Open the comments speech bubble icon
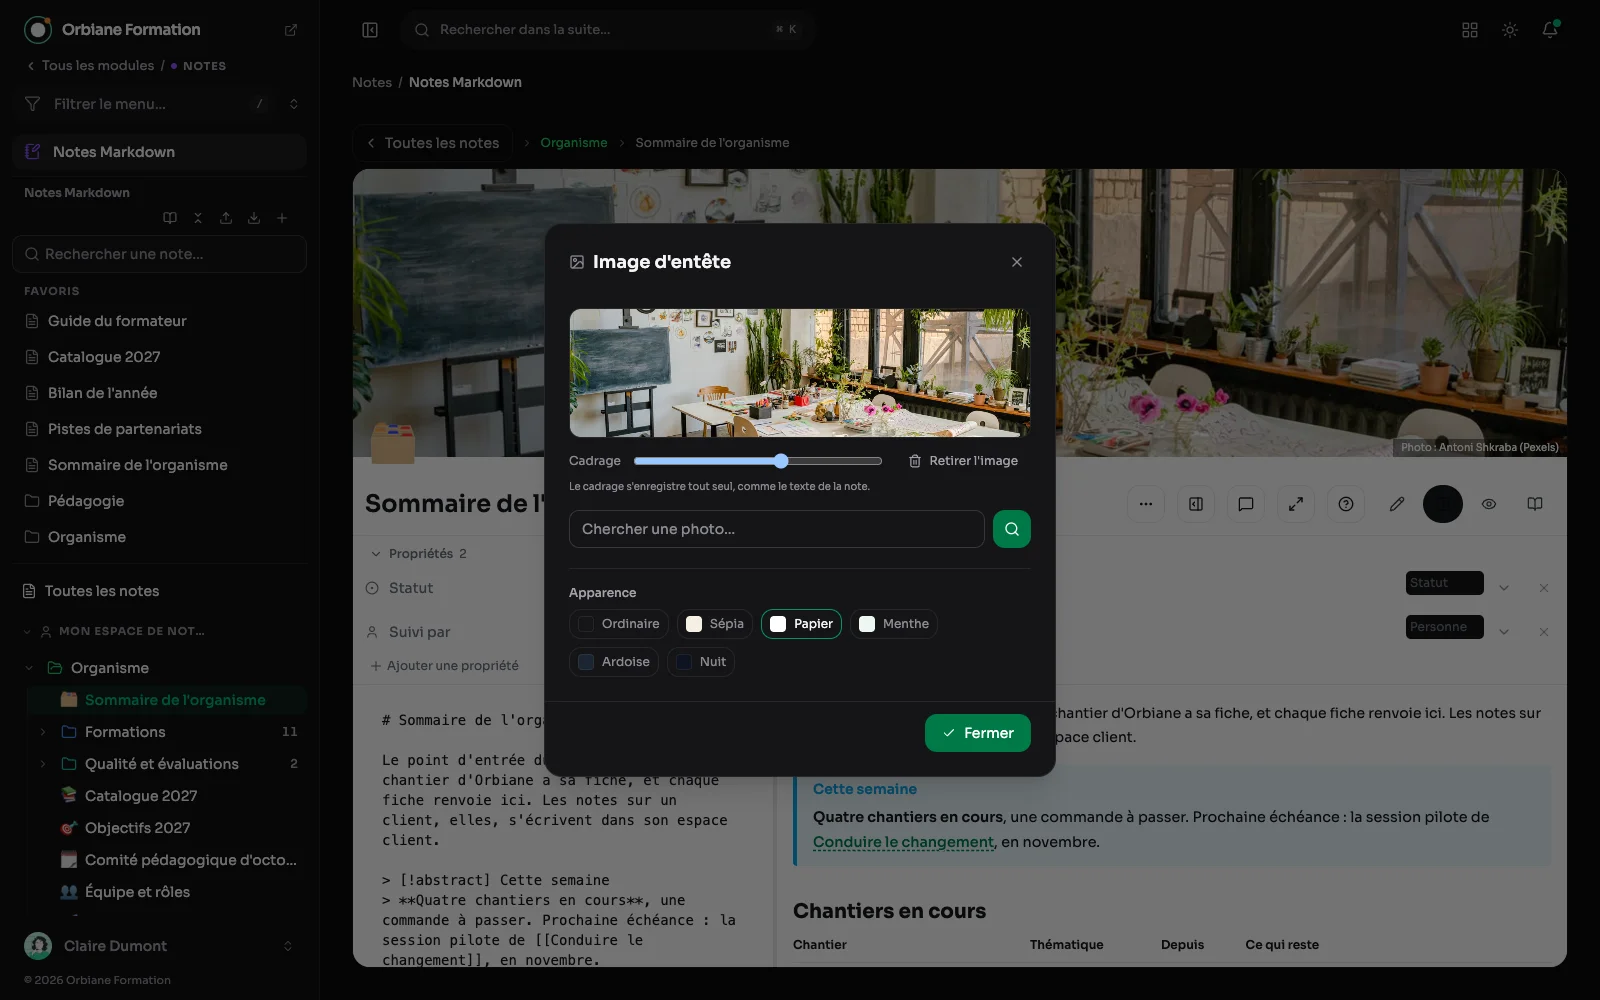Screen dimensions: 1600x1000 click(x=1246, y=504)
